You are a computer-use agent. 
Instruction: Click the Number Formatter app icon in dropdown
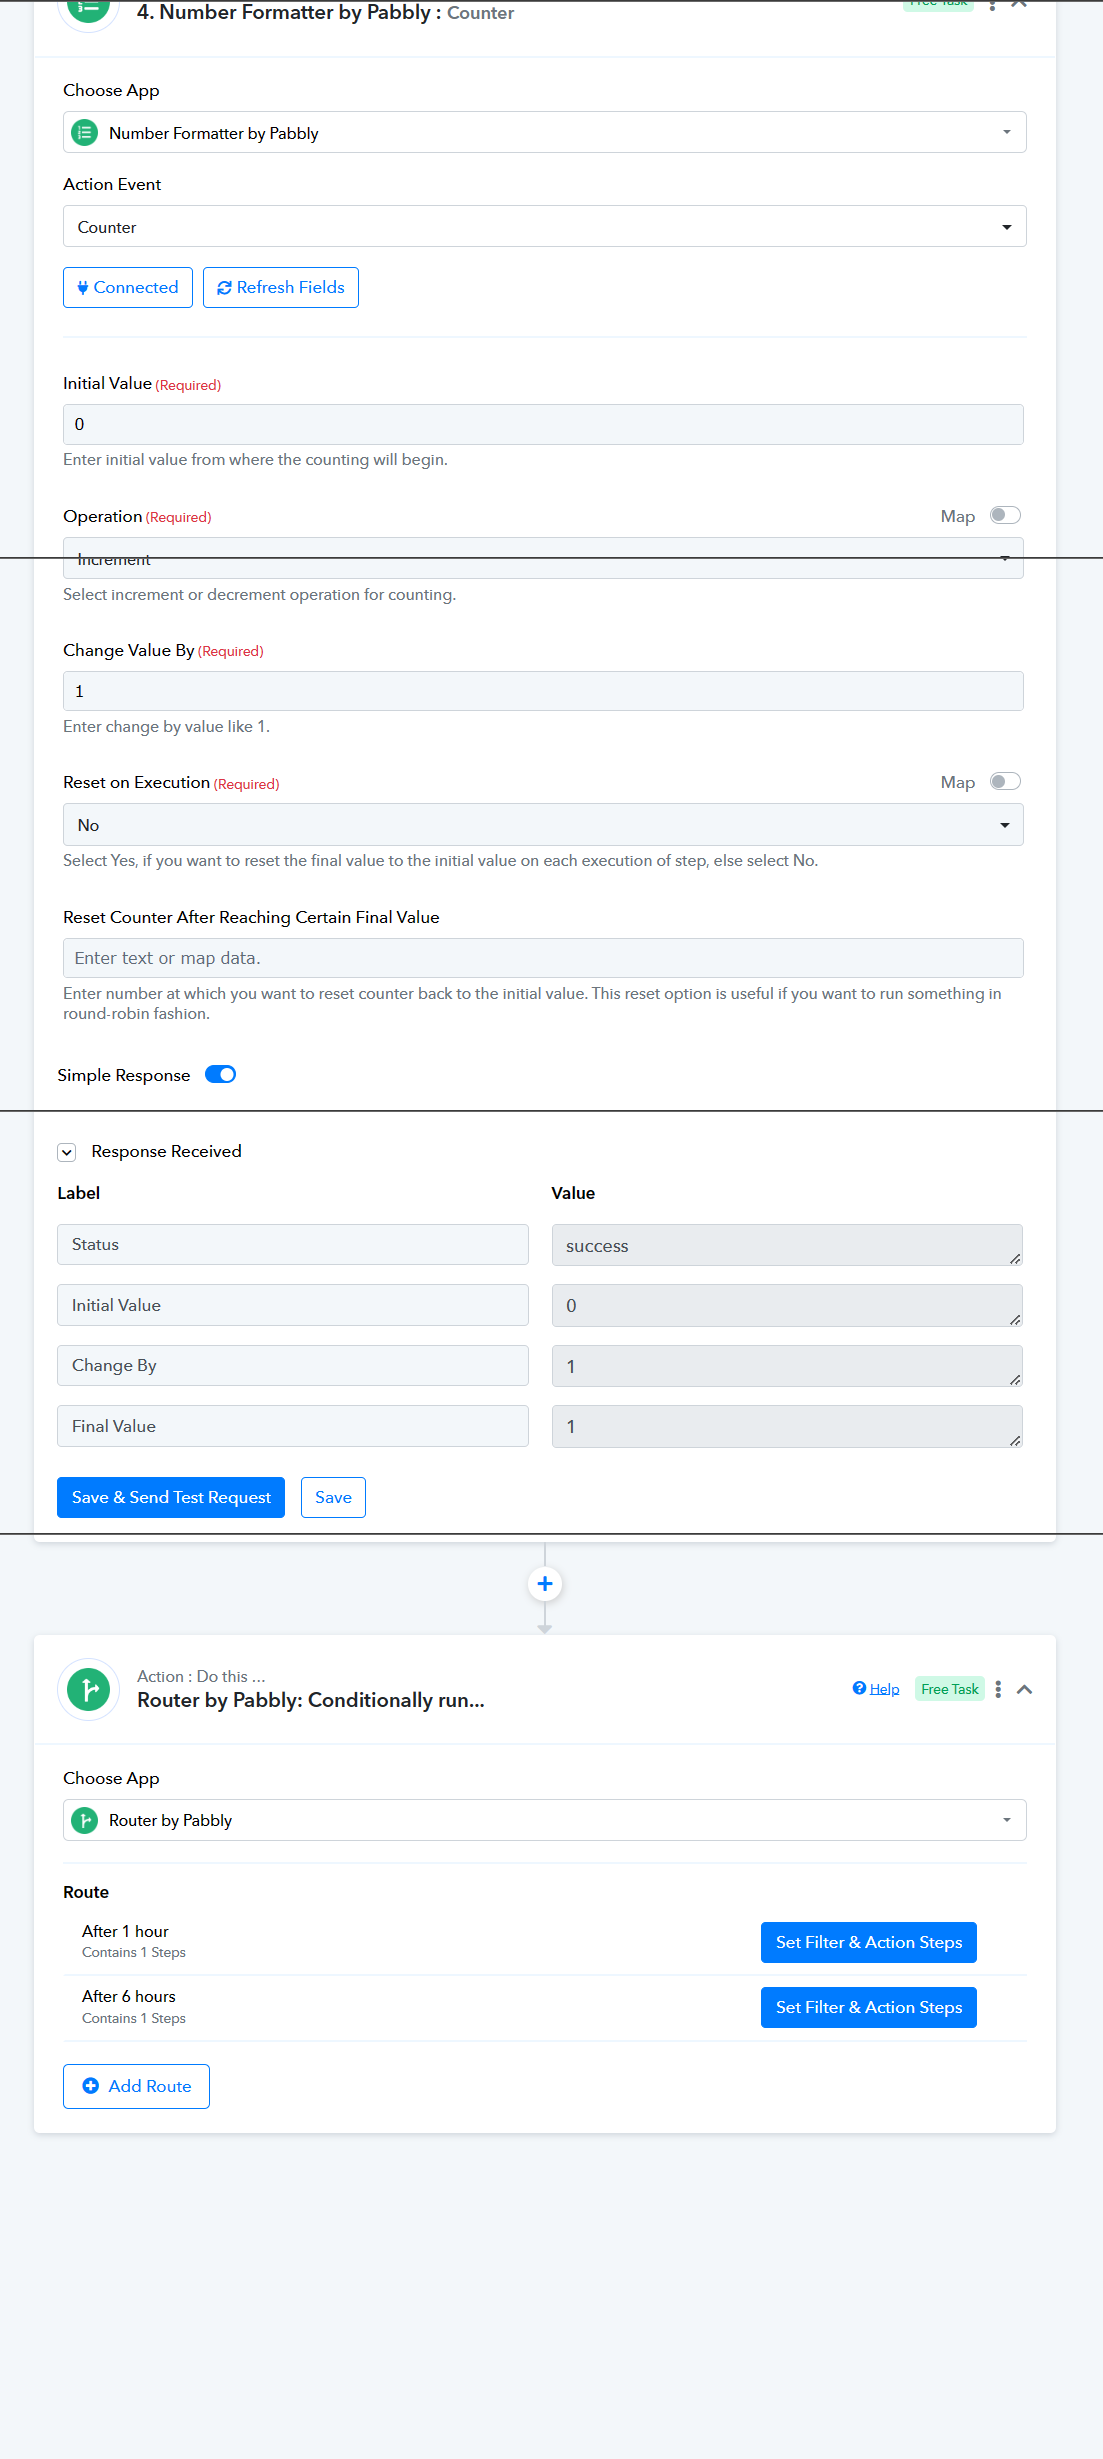[x=85, y=132]
